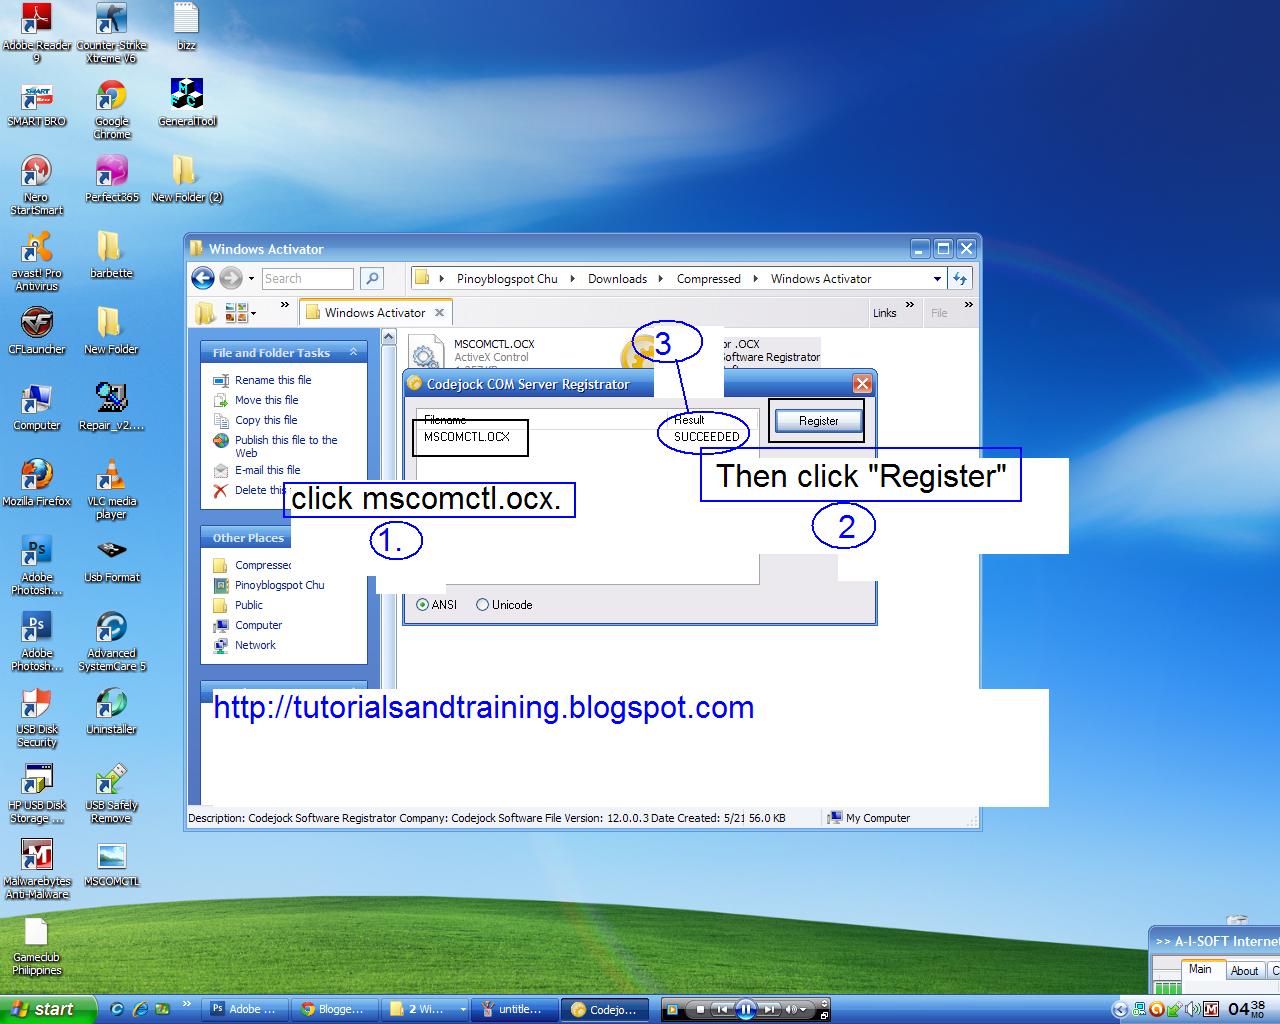This screenshot has height=1024, width=1280.
Task: Click Rename this file link
Action: click(x=273, y=380)
